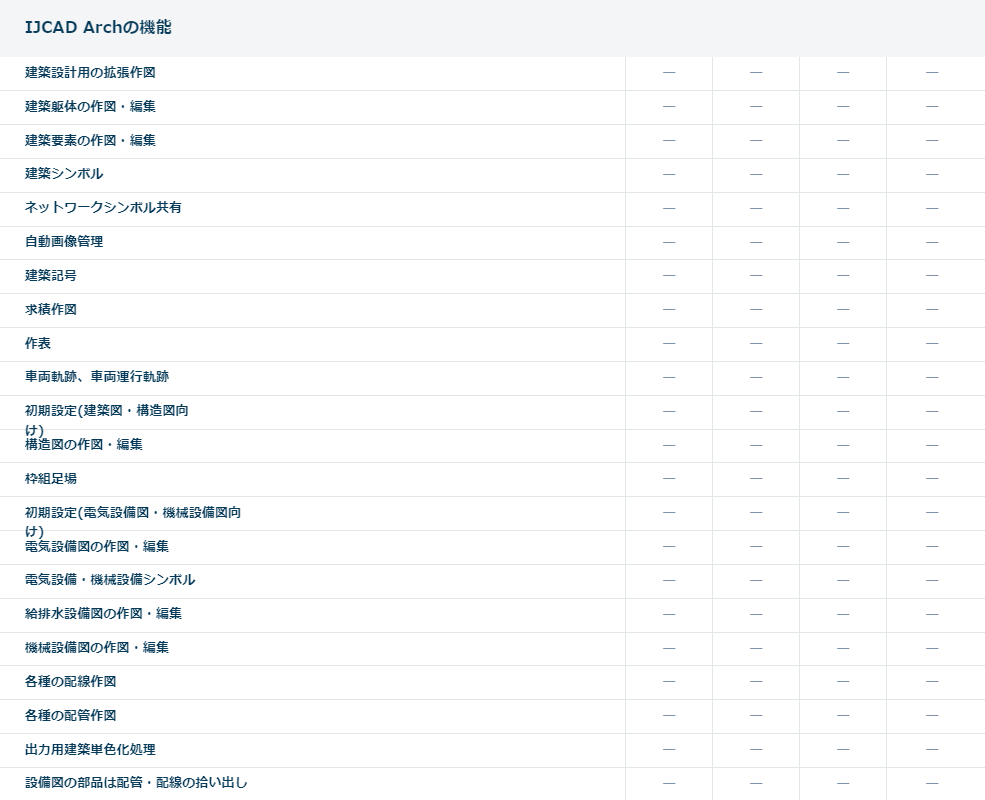985x800 pixels.
Task: Click the 給排水設備図の作図・編集 label
Action: [x=103, y=614]
